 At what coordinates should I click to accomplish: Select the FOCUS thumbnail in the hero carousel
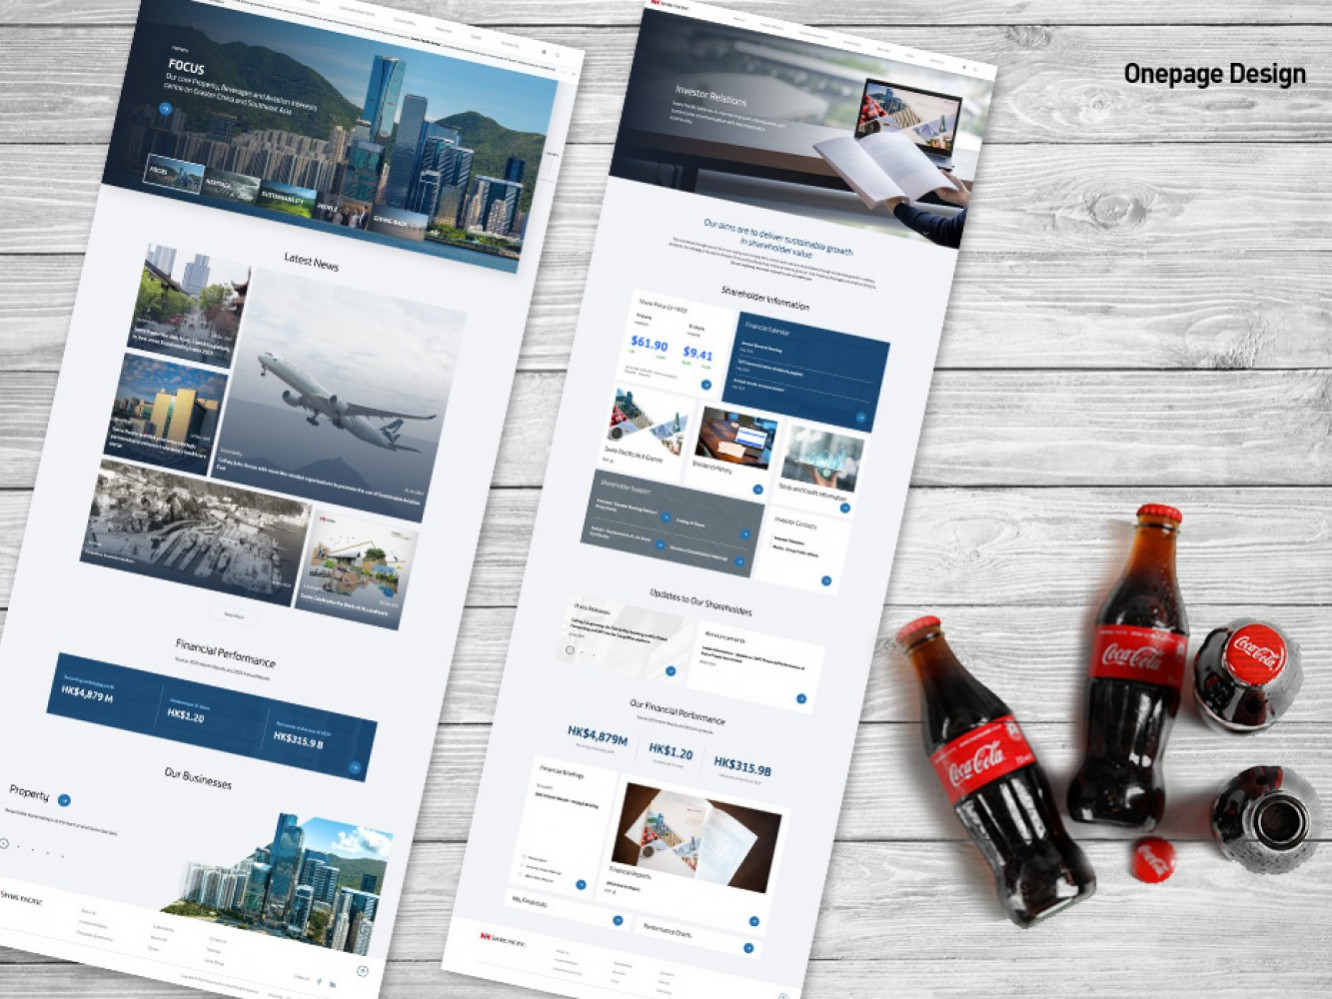click(x=175, y=174)
